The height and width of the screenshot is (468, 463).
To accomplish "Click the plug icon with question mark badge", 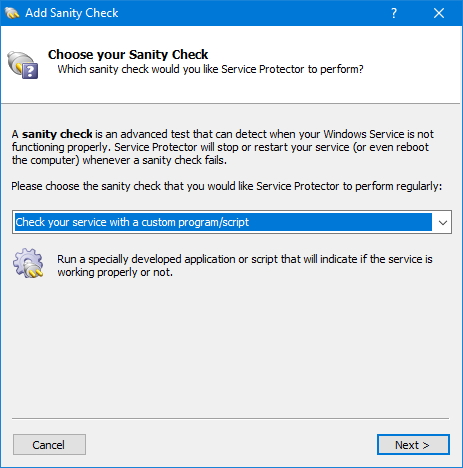I will point(23,65).
